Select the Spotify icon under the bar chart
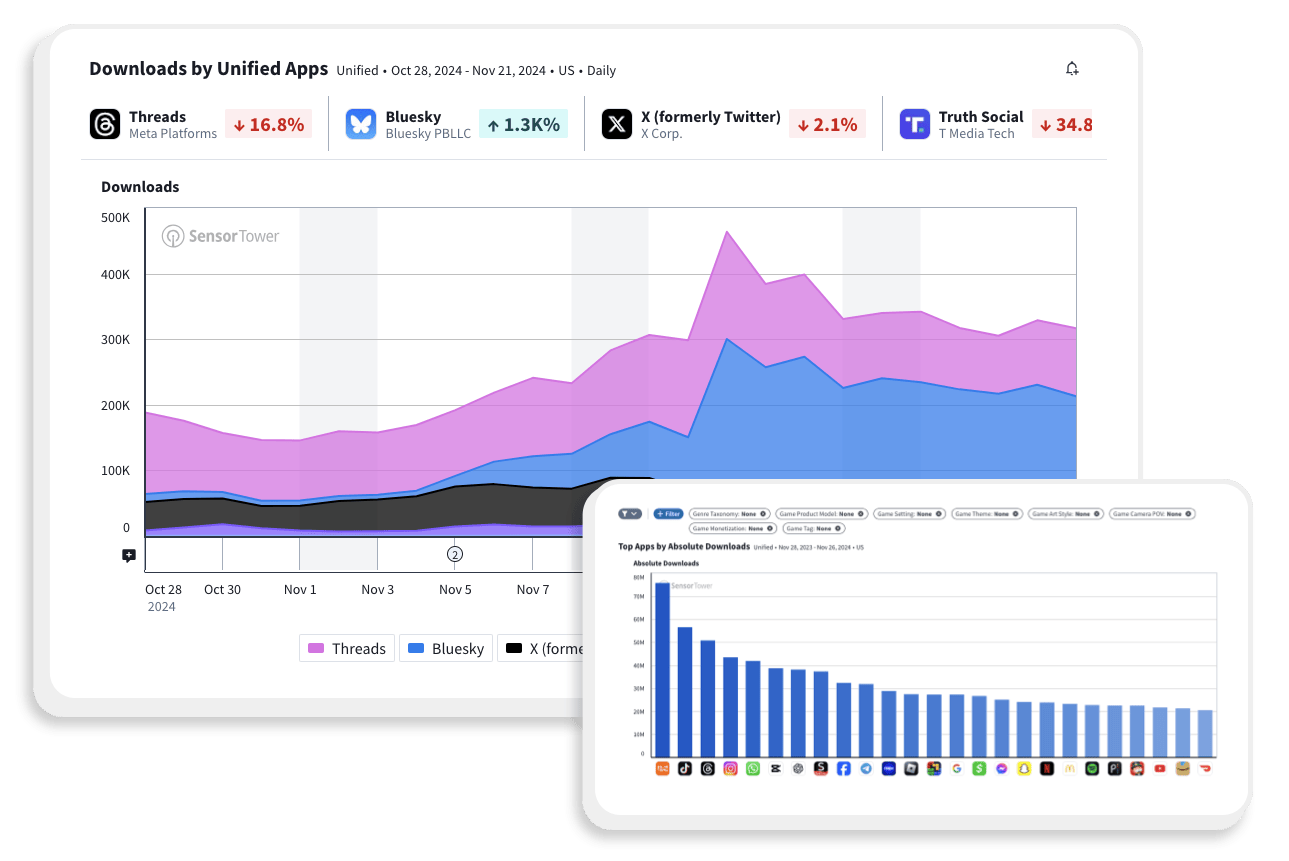 point(1092,769)
